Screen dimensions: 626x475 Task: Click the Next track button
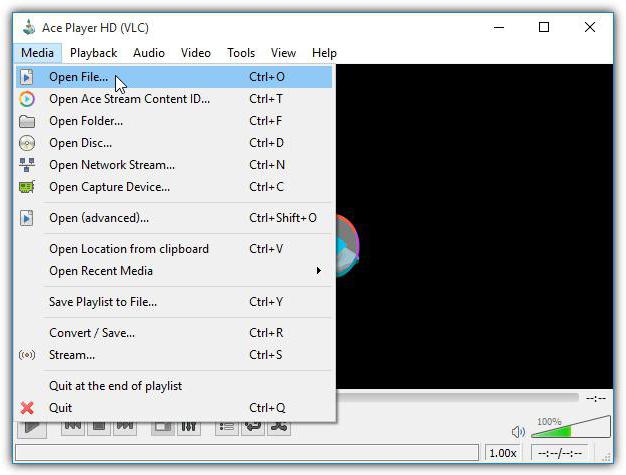125,427
